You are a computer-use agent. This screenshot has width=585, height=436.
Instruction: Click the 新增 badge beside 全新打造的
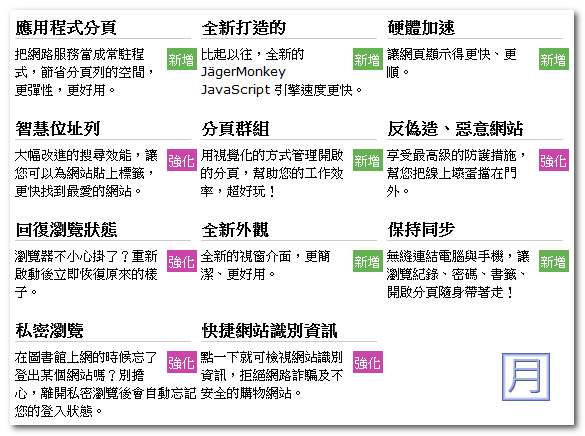click(x=368, y=59)
